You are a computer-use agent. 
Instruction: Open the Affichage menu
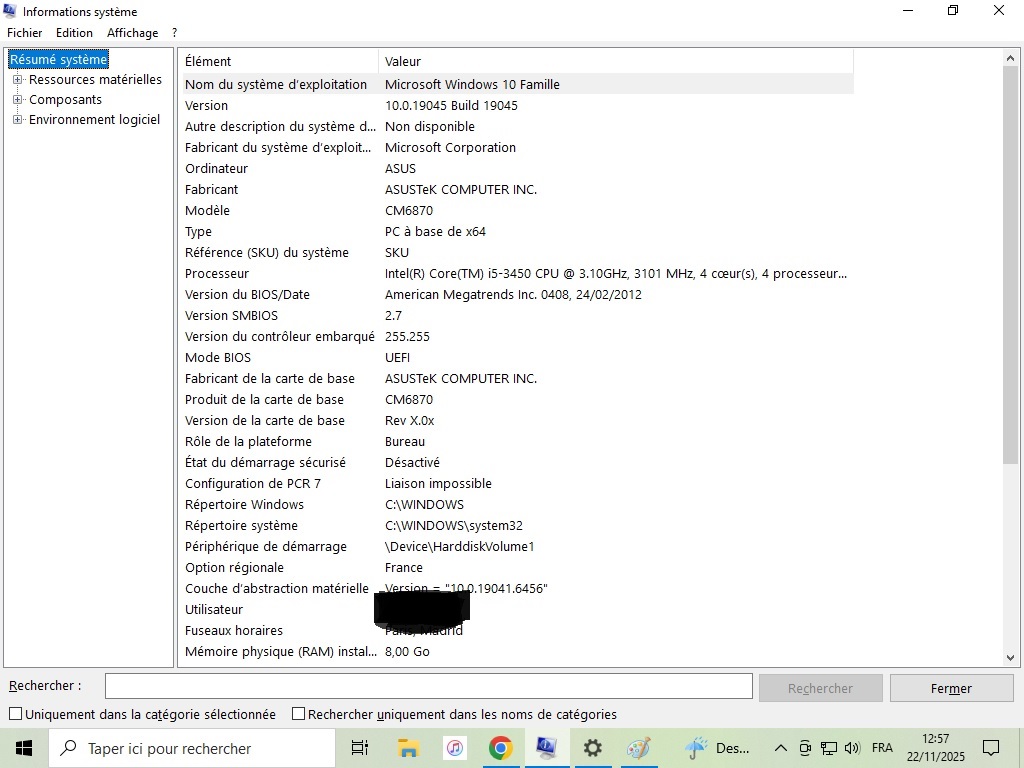point(133,33)
